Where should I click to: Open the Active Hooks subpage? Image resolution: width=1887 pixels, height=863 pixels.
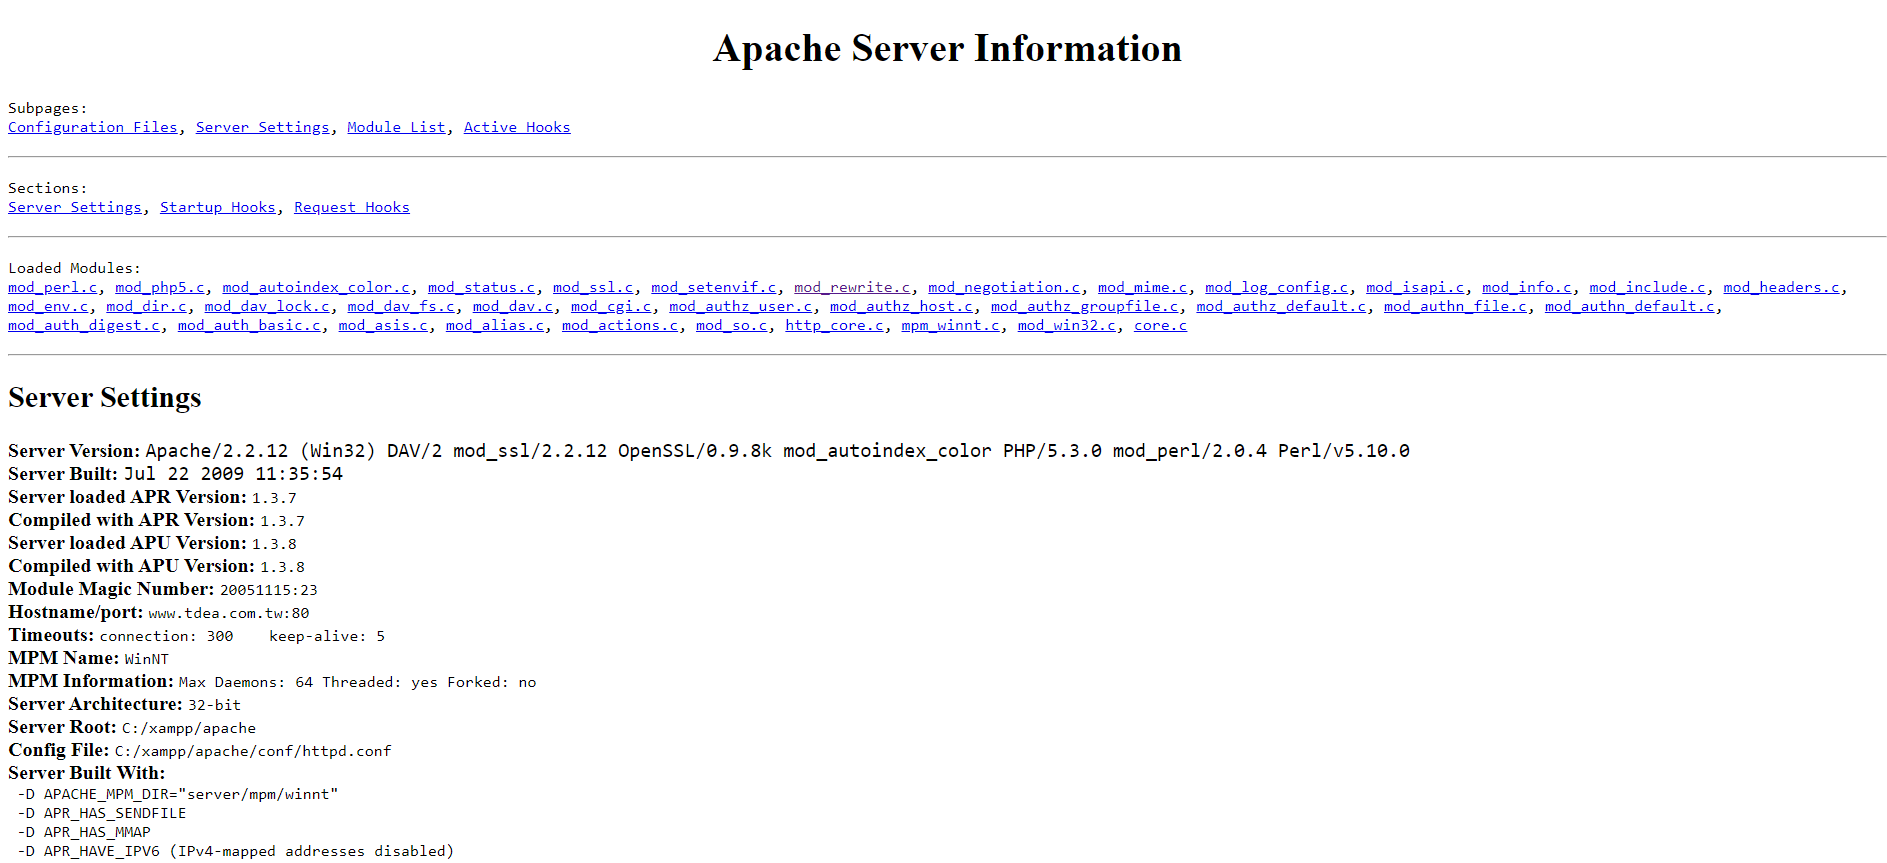[x=517, y=127]
